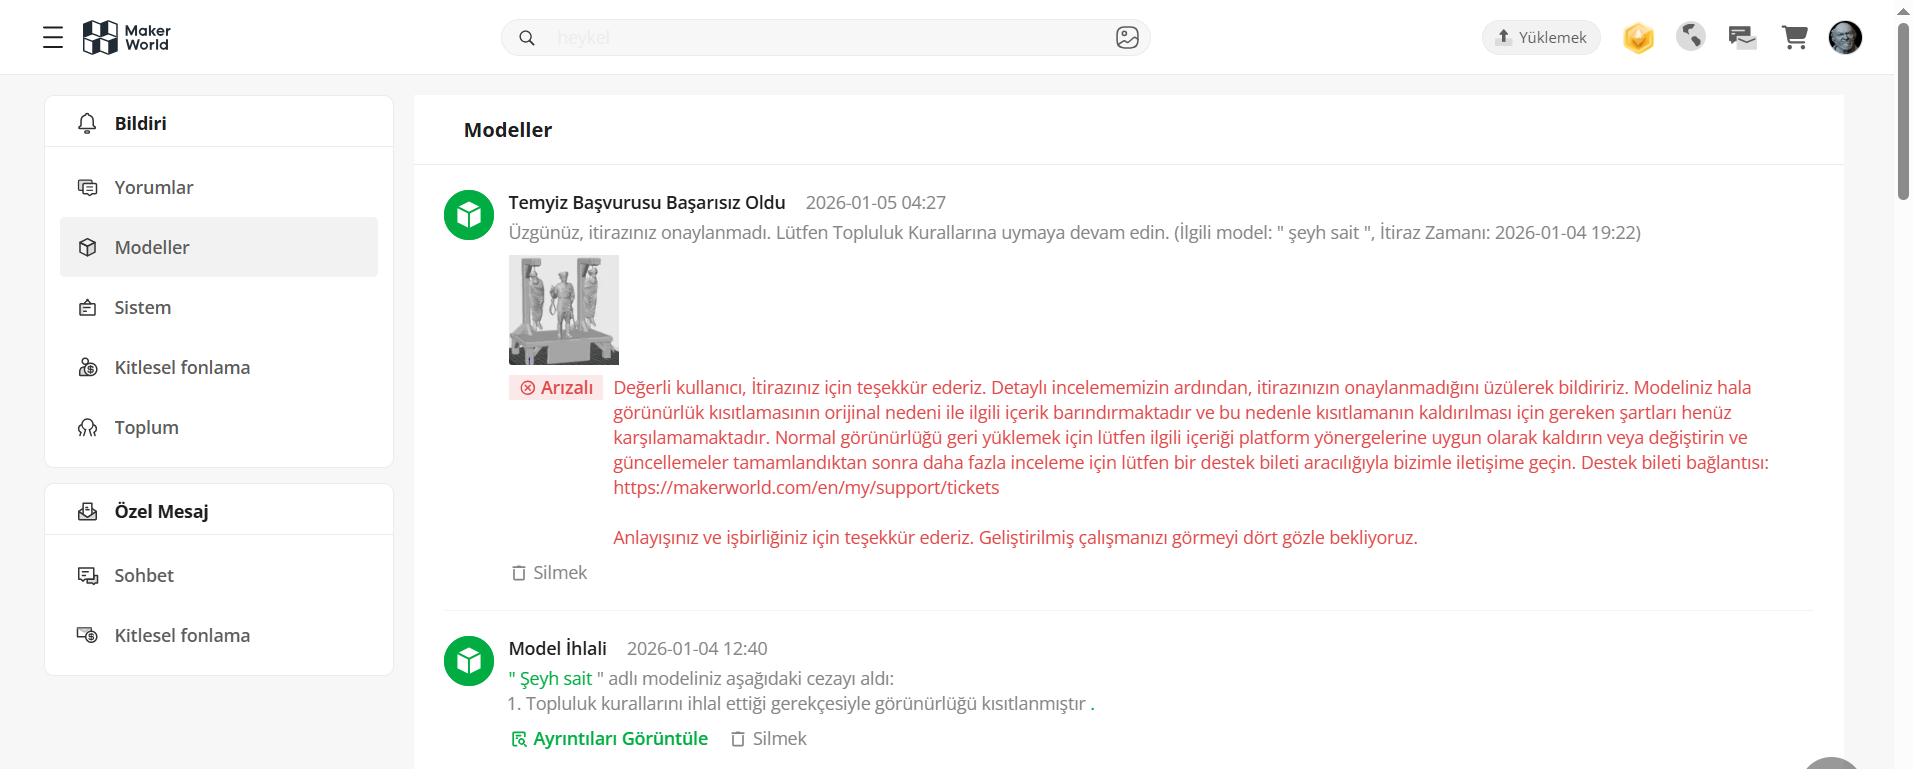1913x769 pixels.
Task: Click the model statue thumbnail
Action: (564, 309)
